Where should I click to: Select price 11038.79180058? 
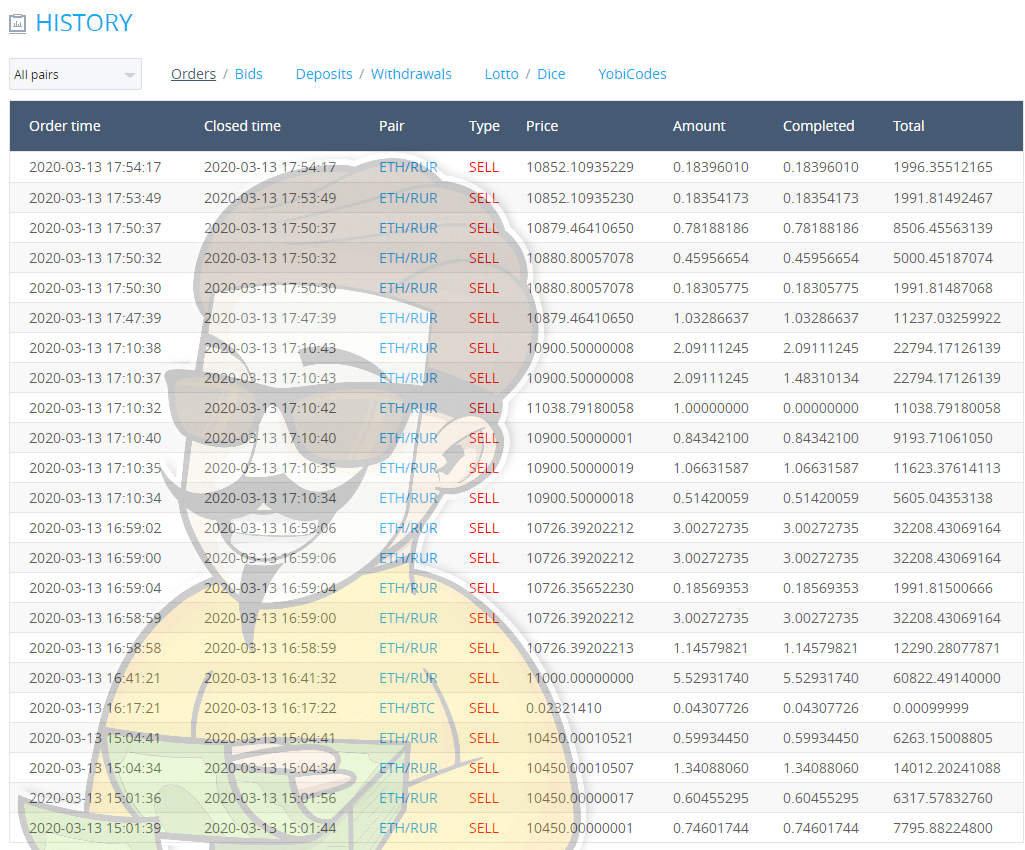[580, 408]
